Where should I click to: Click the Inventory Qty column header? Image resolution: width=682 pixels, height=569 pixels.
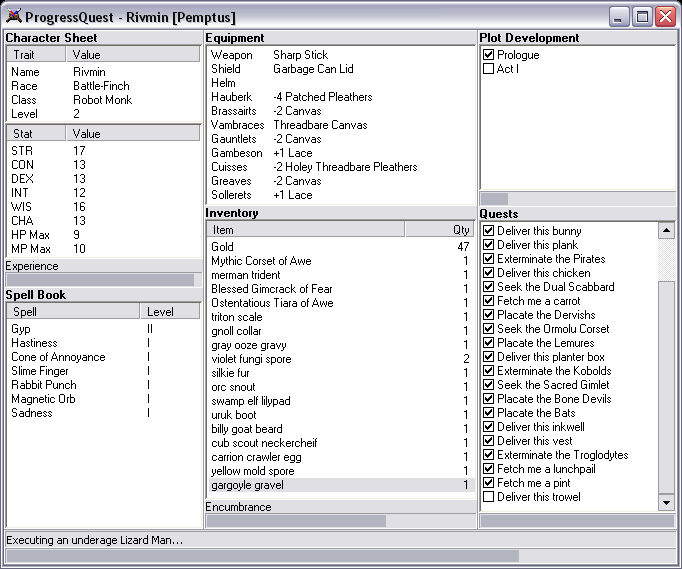coord(439,230)
